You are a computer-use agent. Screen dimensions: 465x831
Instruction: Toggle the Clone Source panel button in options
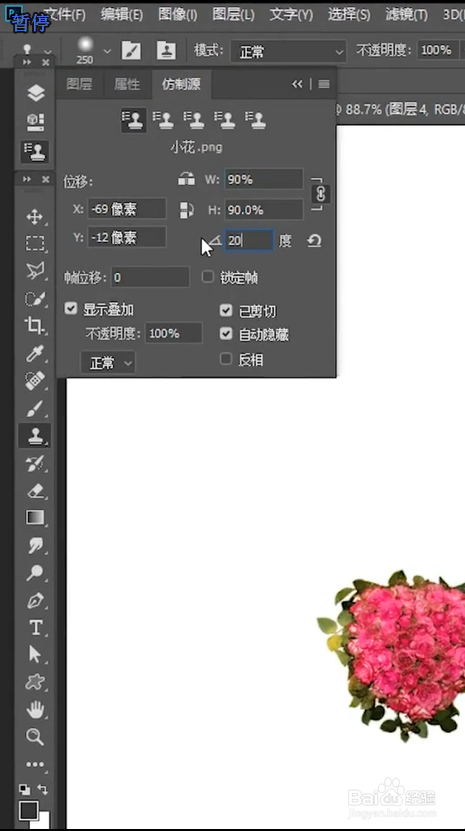(x=166, y=51)
